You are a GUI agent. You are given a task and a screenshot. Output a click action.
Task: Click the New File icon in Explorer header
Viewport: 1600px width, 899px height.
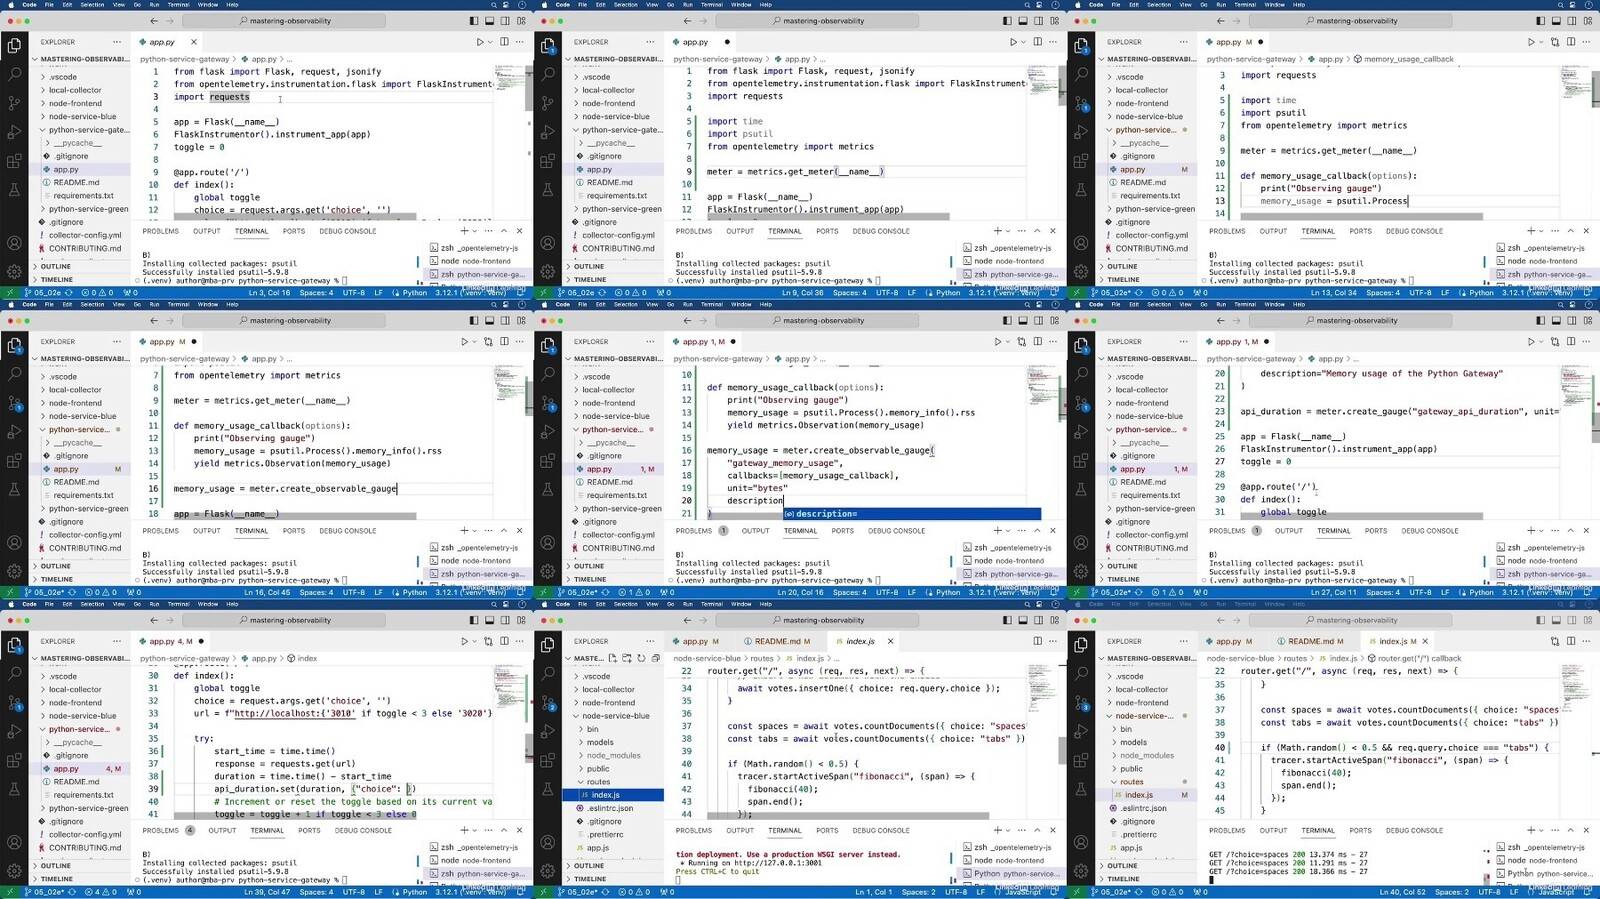(x=614, y=658)
